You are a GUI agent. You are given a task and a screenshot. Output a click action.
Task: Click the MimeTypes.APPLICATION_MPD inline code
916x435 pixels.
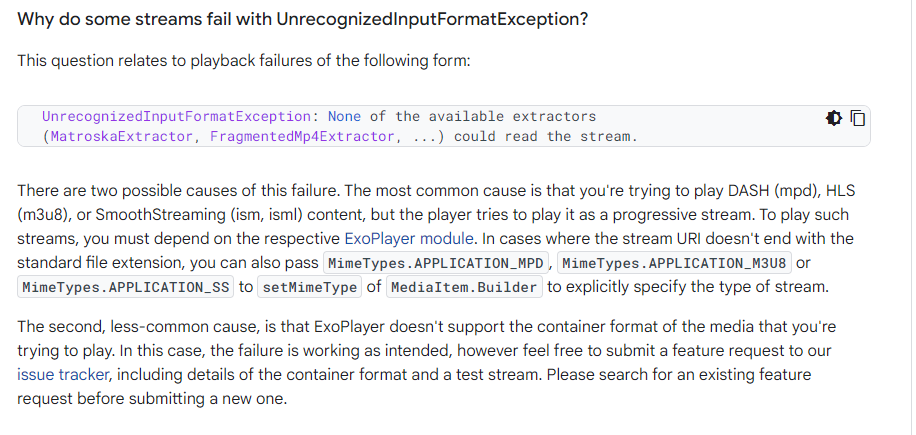[x=437, y=264]
